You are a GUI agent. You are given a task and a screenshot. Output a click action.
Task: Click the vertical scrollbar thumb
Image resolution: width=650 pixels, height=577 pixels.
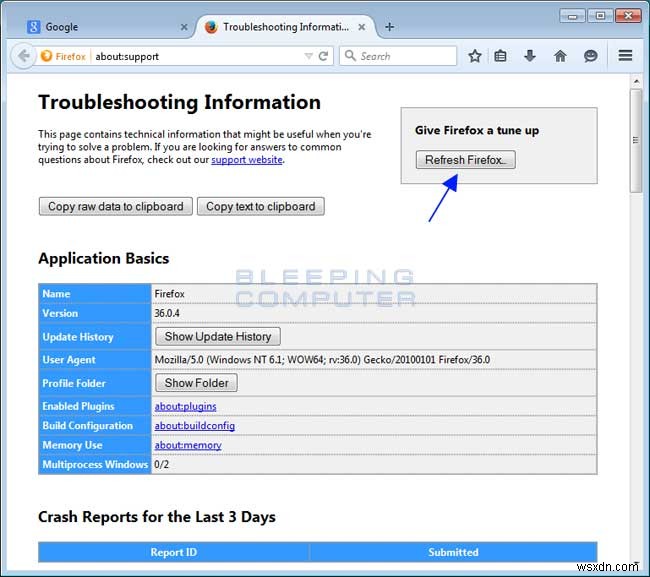click(636, 141)
